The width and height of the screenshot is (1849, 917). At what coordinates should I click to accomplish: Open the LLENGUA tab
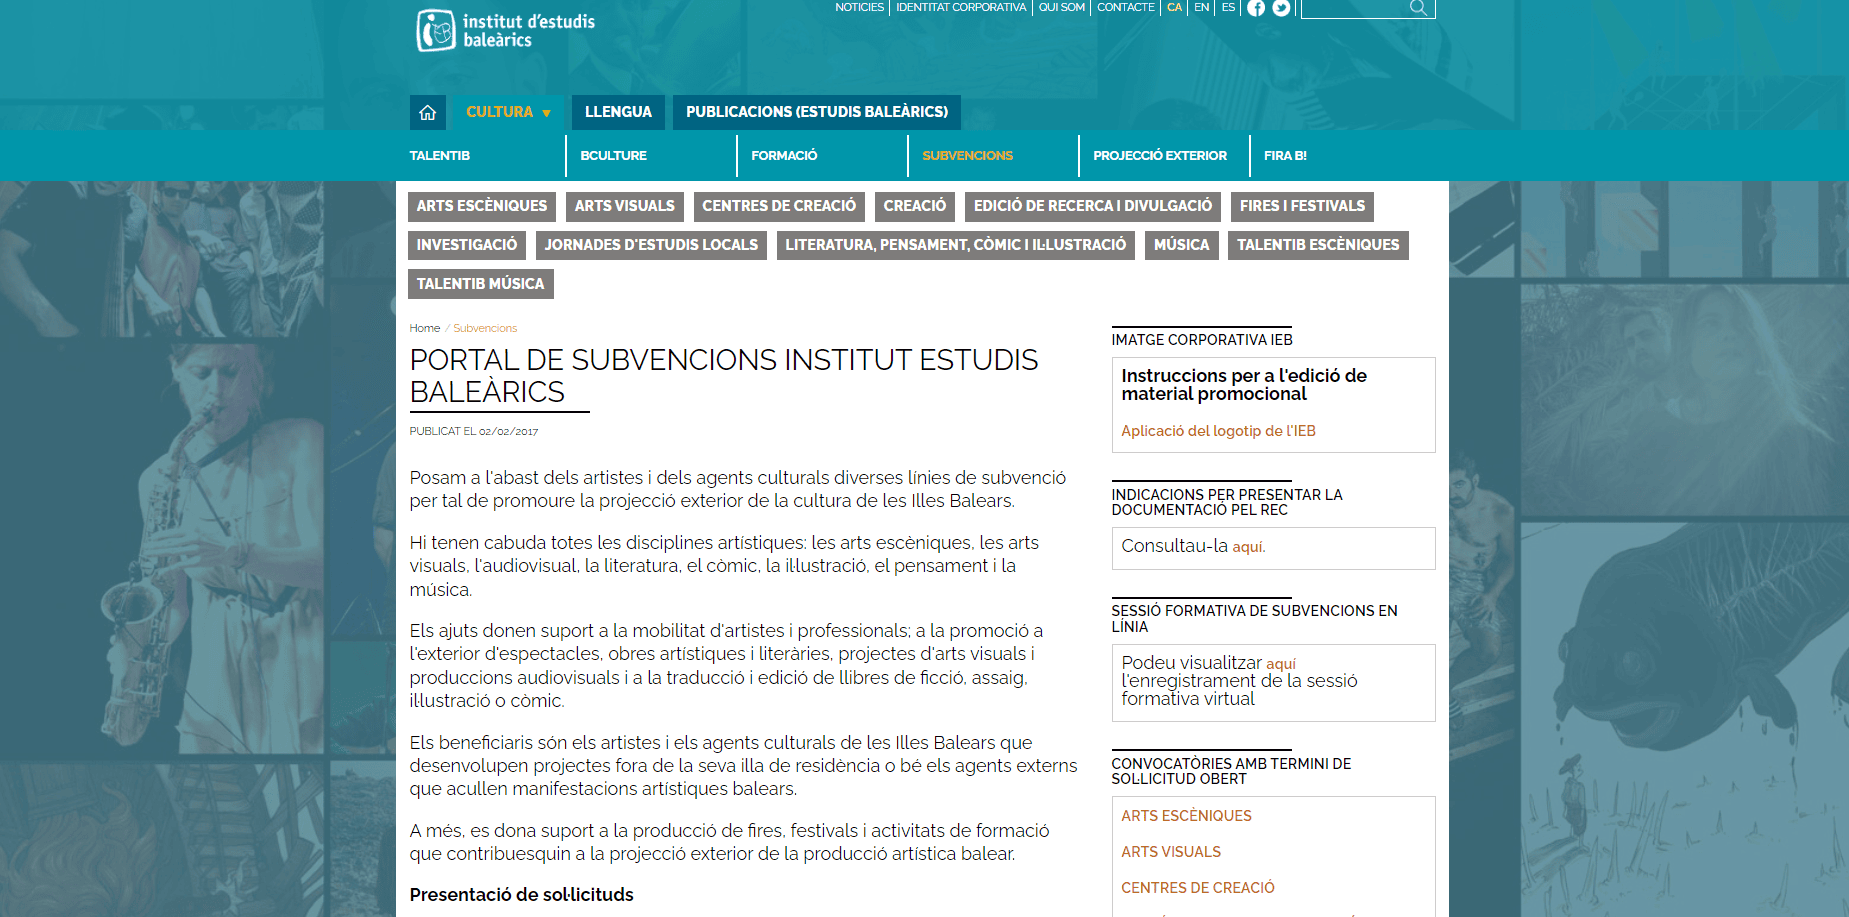click(618, 112)
